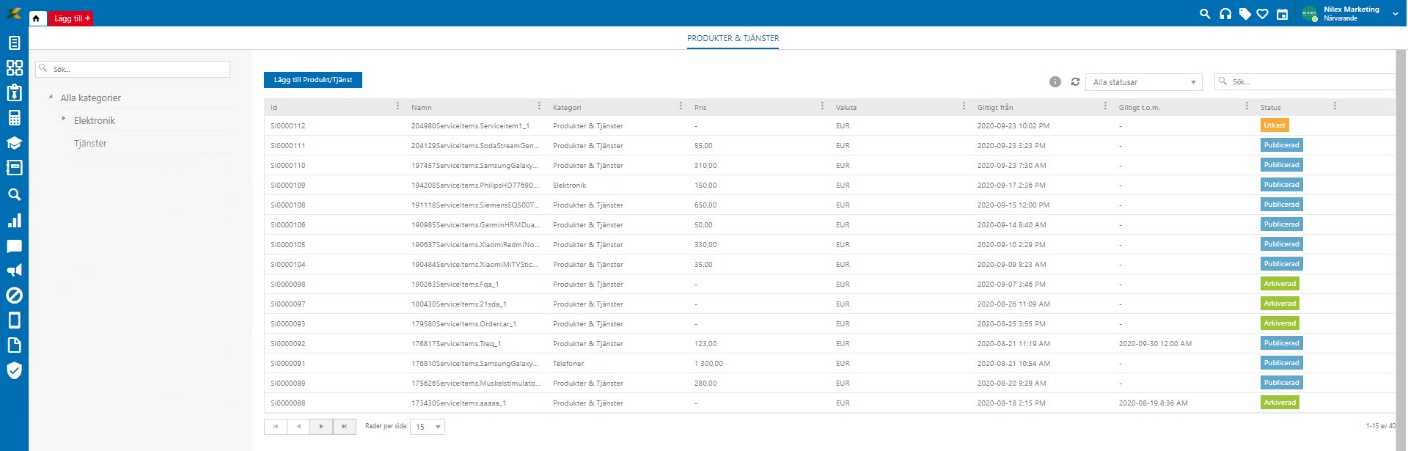
Task: Open the bar chart icon in sidebar
Action: [14, 220]
